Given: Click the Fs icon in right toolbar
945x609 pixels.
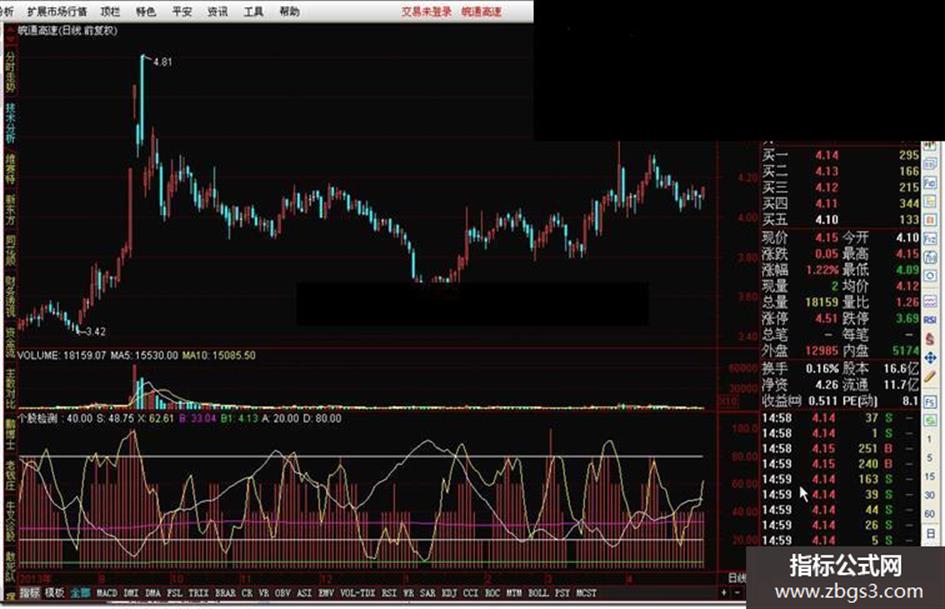Looking at the screenshot, I should pyautogui.click(x=930, y=402).
